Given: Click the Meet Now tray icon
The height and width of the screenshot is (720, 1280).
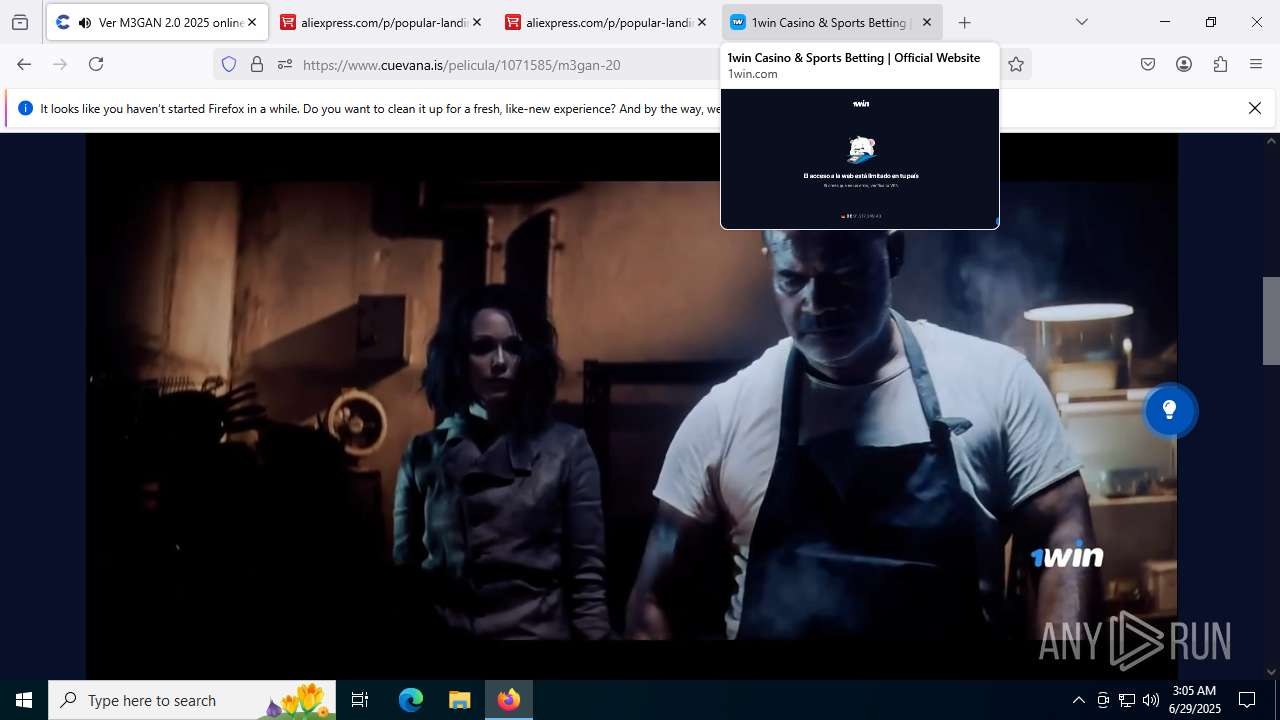Looking at the screenshot, I should [x=1103, y=700].
